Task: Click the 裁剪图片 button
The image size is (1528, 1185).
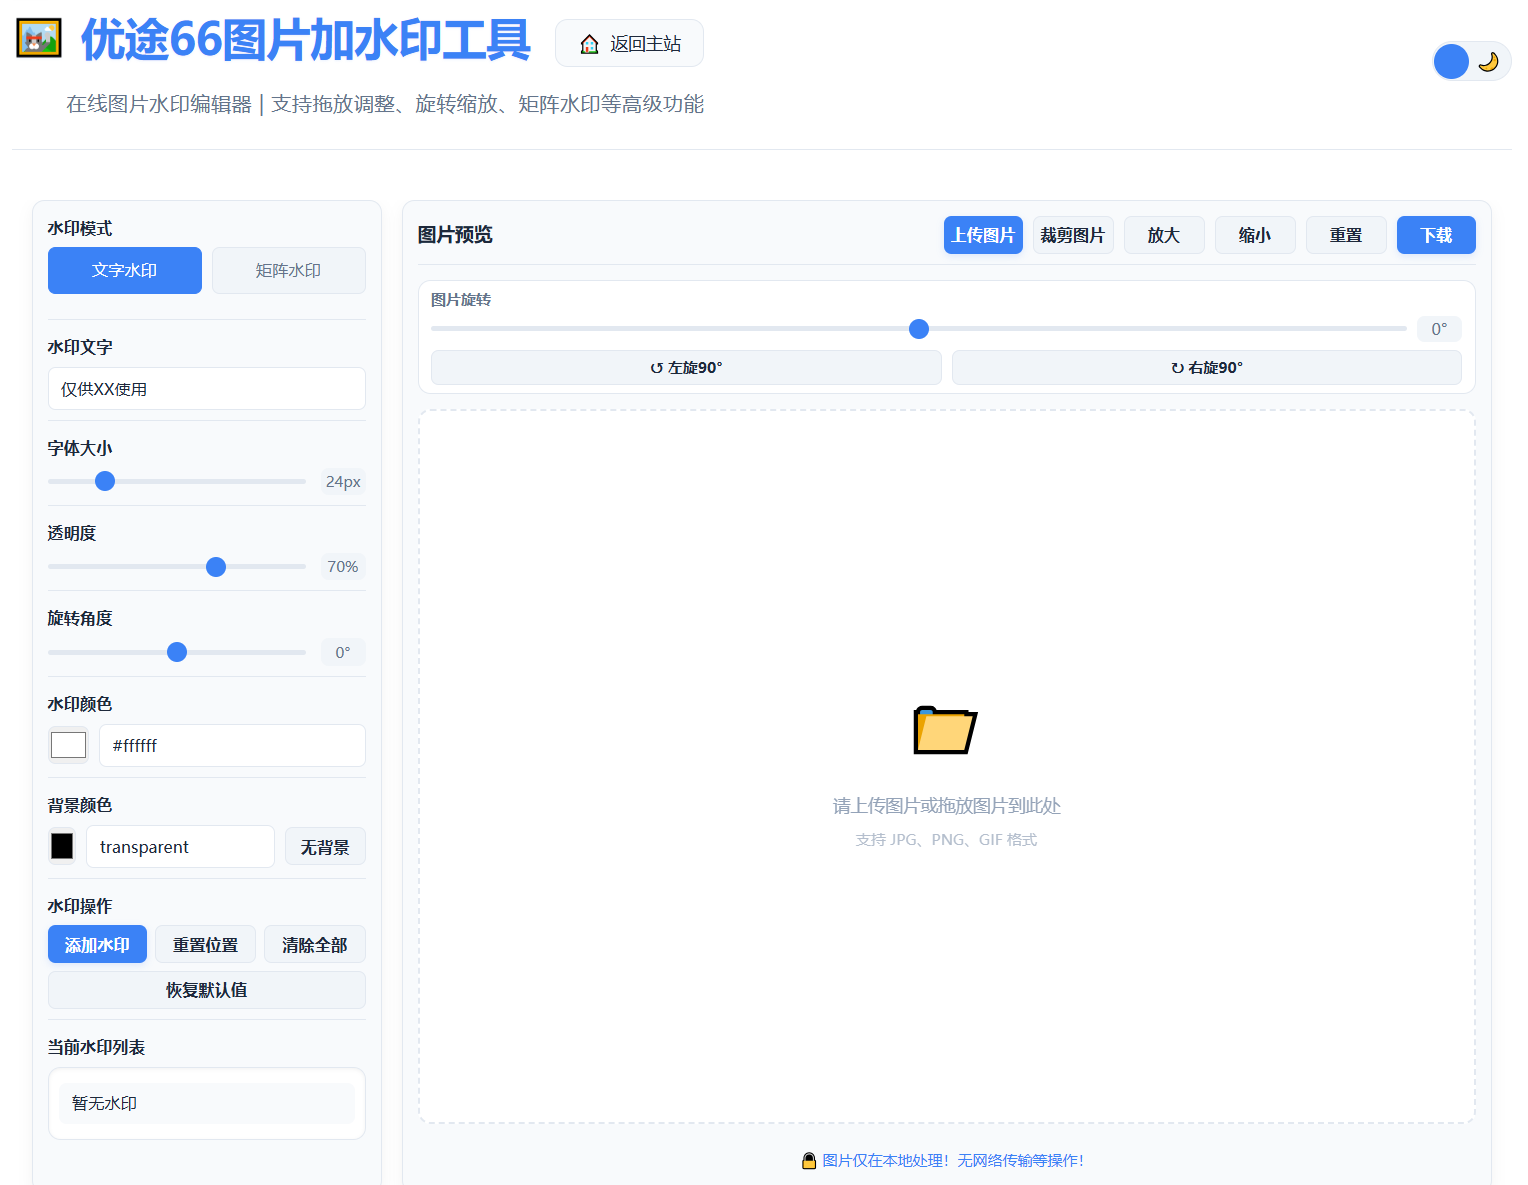Action: coord(1073,235)
